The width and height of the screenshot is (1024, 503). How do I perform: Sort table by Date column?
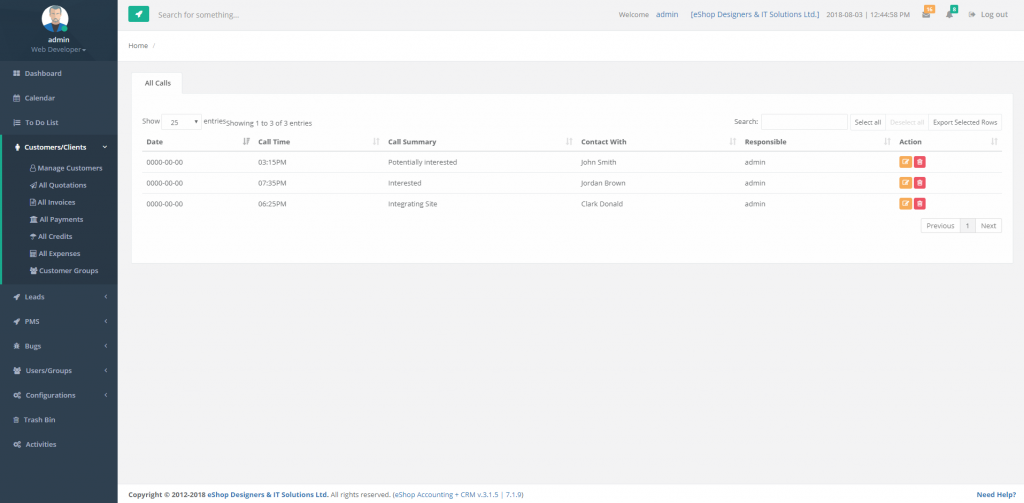coord(195,142)
